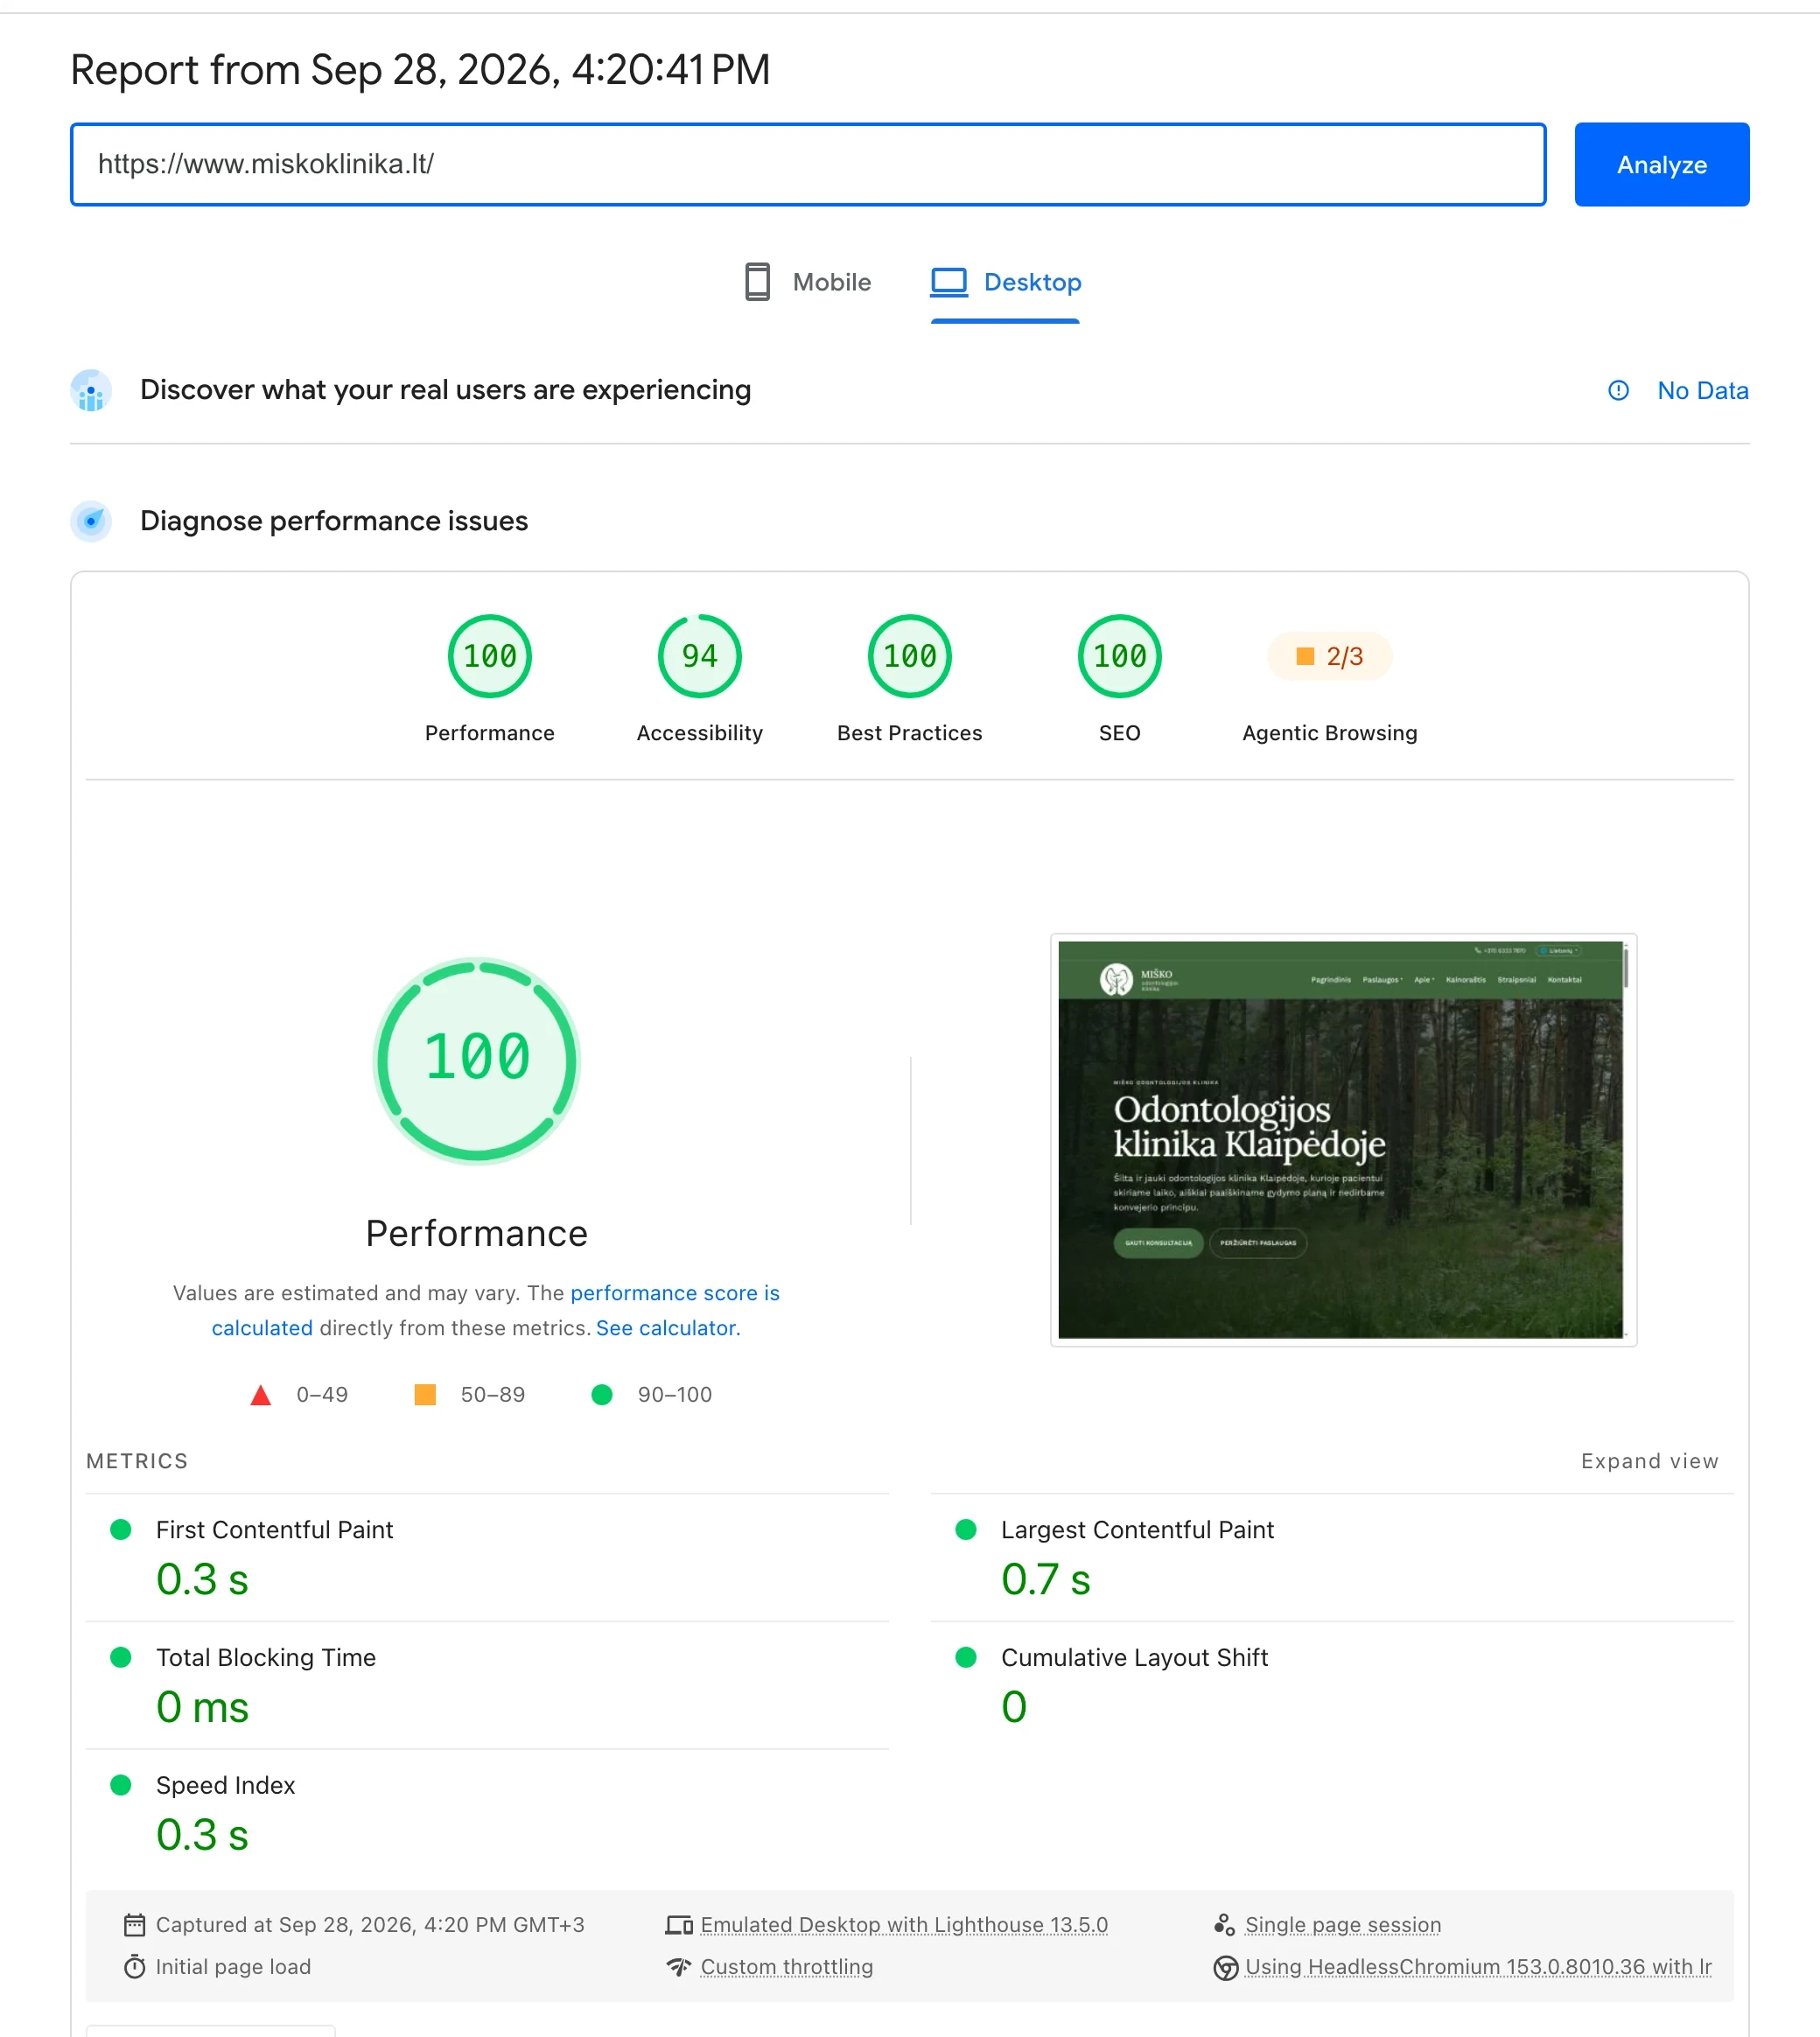Click the orange square 50–89 legend icon
The width and height of the screenshot is (1820, 2037).
[425, 1394]
